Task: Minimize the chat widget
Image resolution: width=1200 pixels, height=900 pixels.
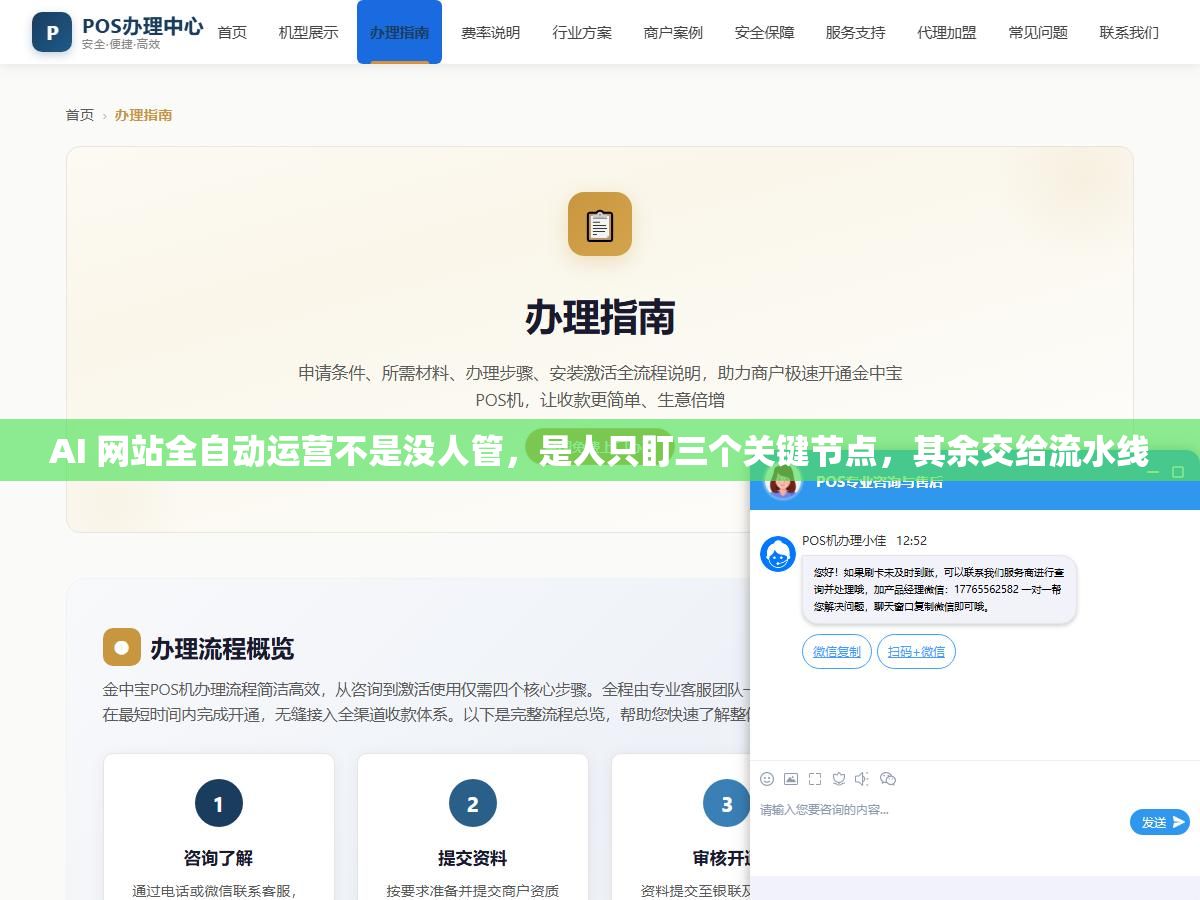Action: coord(1153,470)
